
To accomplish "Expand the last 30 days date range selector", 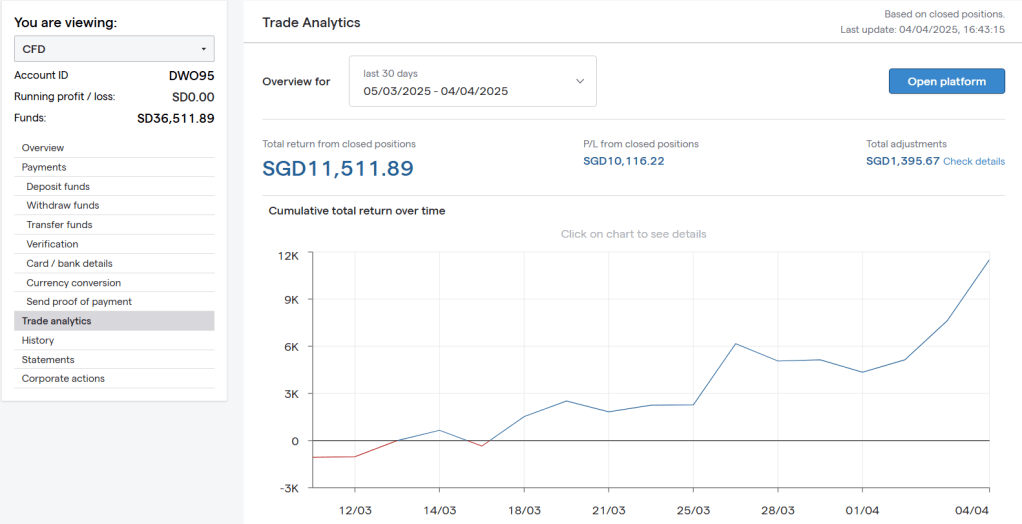I will (x=472, y=81).
